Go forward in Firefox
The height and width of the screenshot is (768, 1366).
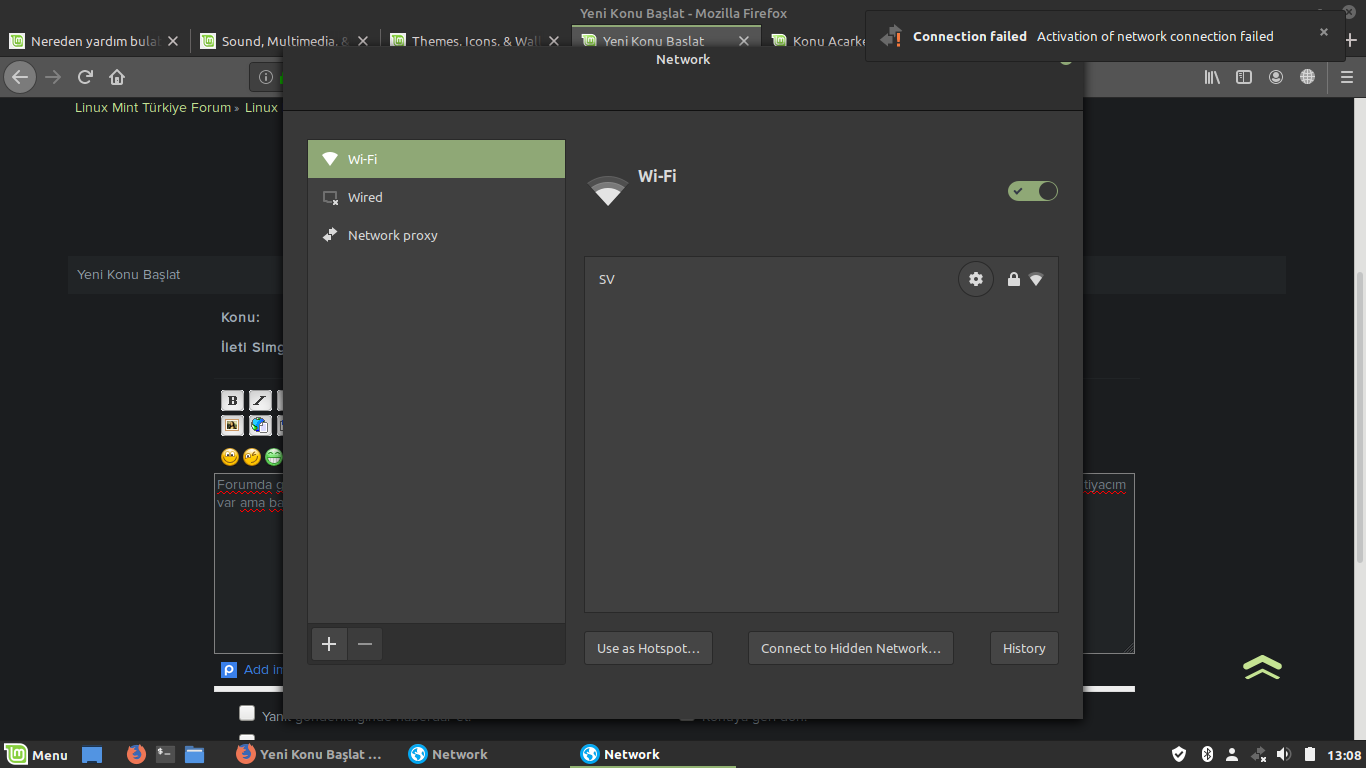(53, 77)
